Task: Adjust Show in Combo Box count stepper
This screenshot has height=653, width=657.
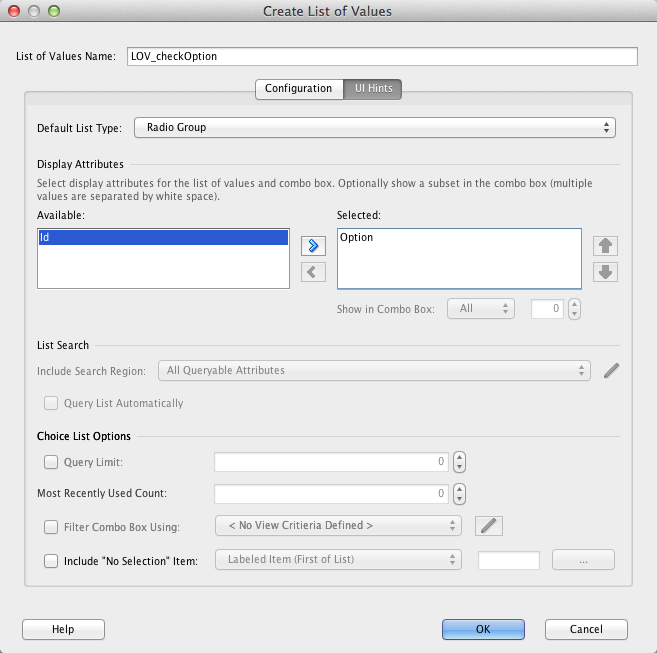Action: pyautogui.click(x=574, y=309)
